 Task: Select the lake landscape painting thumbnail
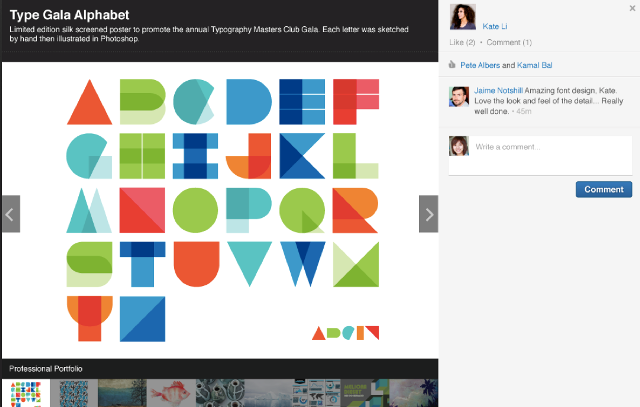pos(122,393)
